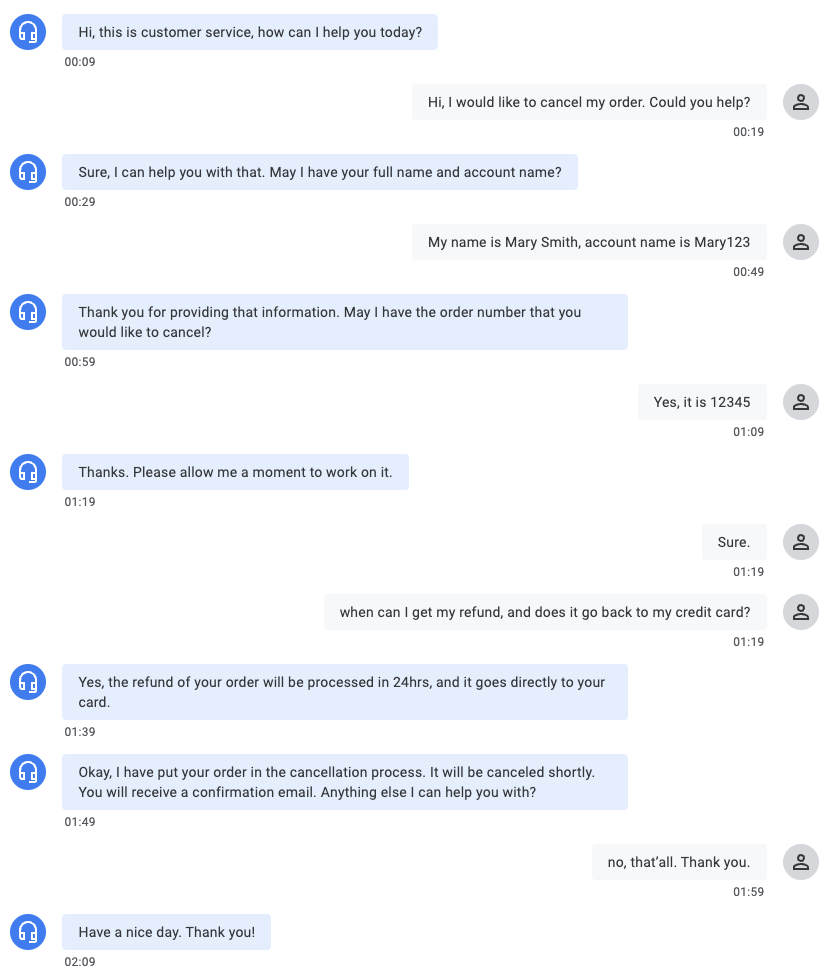Click agent avatar beside 'Have a nice day'

(28, 932)
